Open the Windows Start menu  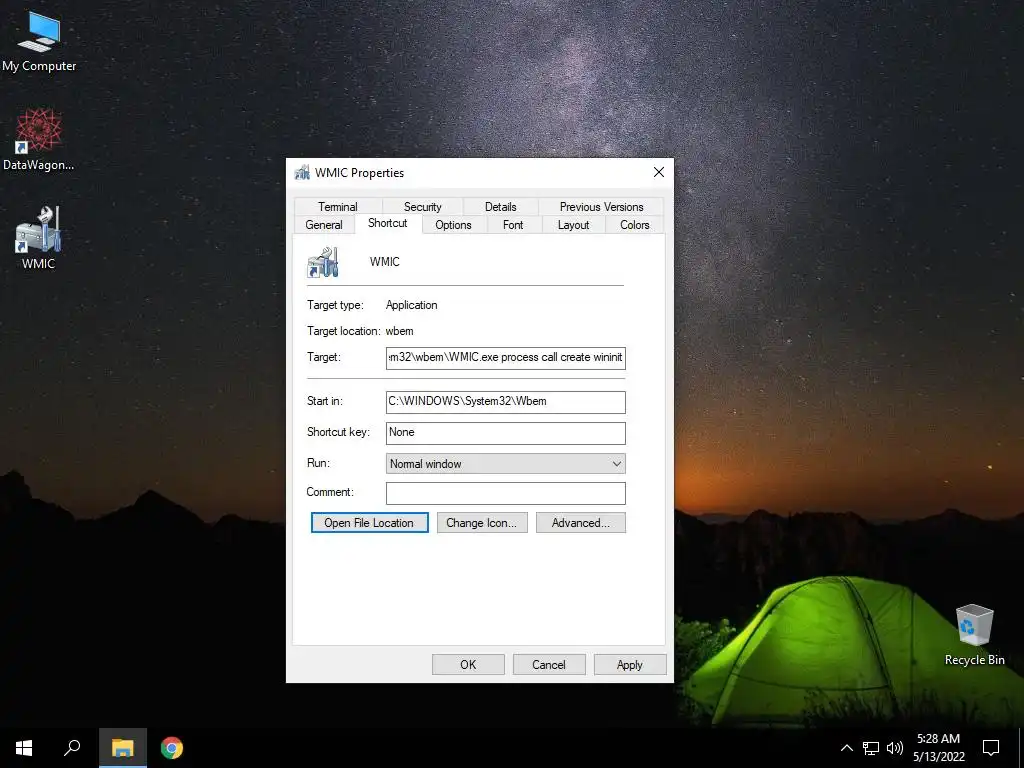tap(24, 748)
